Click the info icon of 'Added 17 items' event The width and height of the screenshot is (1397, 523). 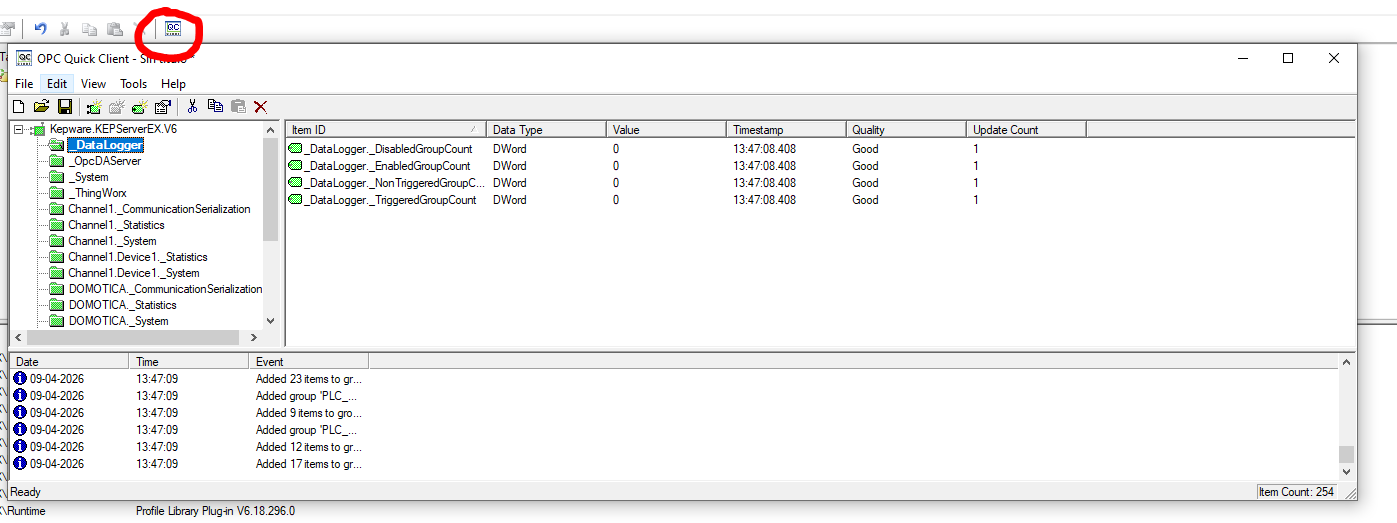click(x=20, y=464)
